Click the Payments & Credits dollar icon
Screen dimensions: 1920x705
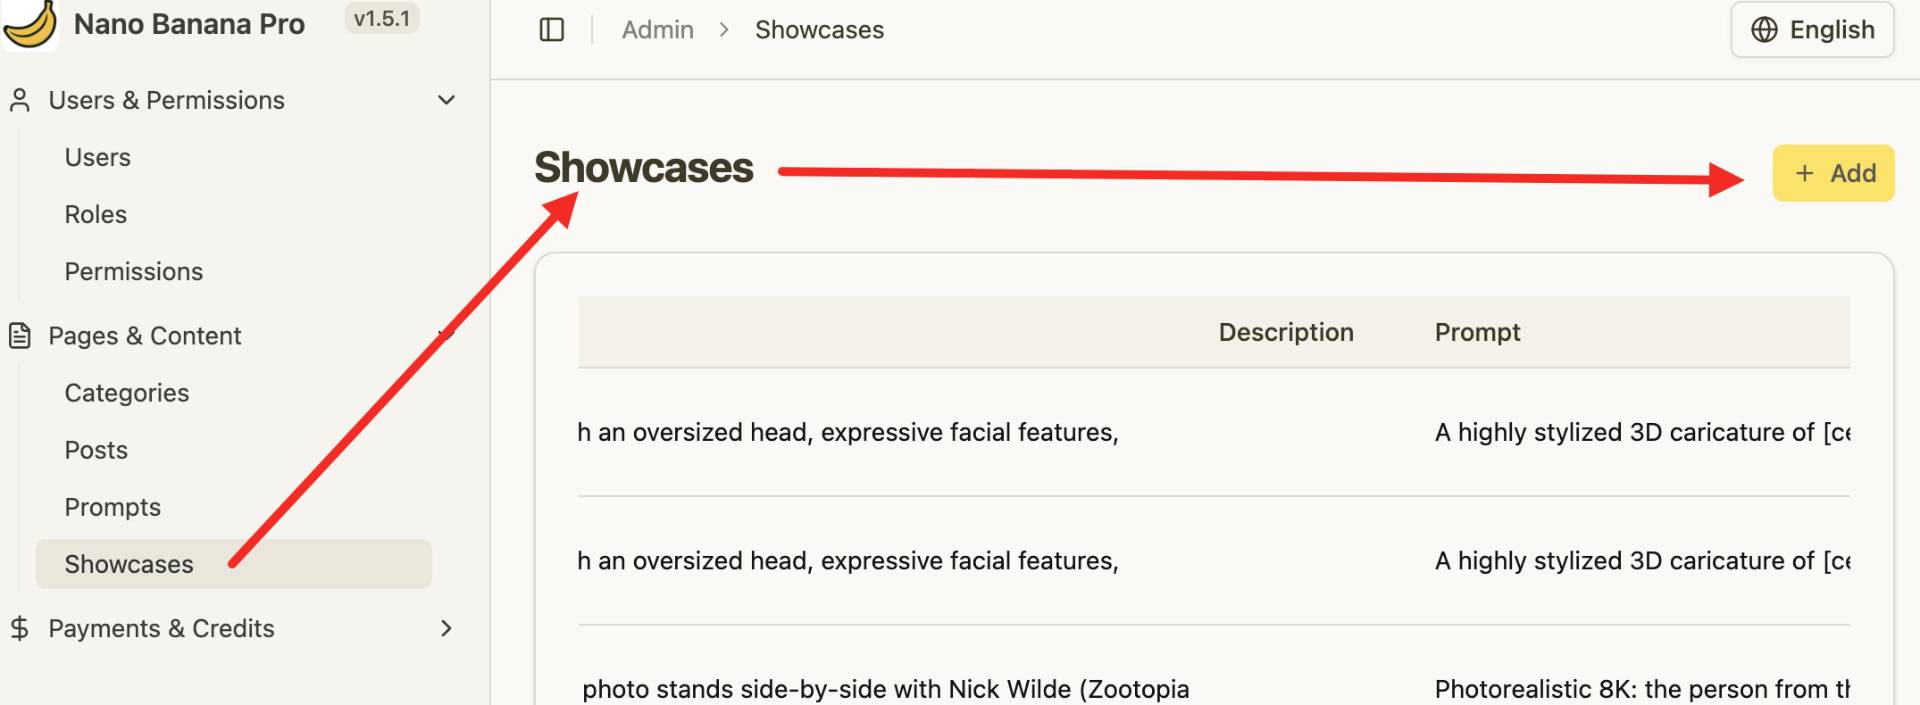20,628
